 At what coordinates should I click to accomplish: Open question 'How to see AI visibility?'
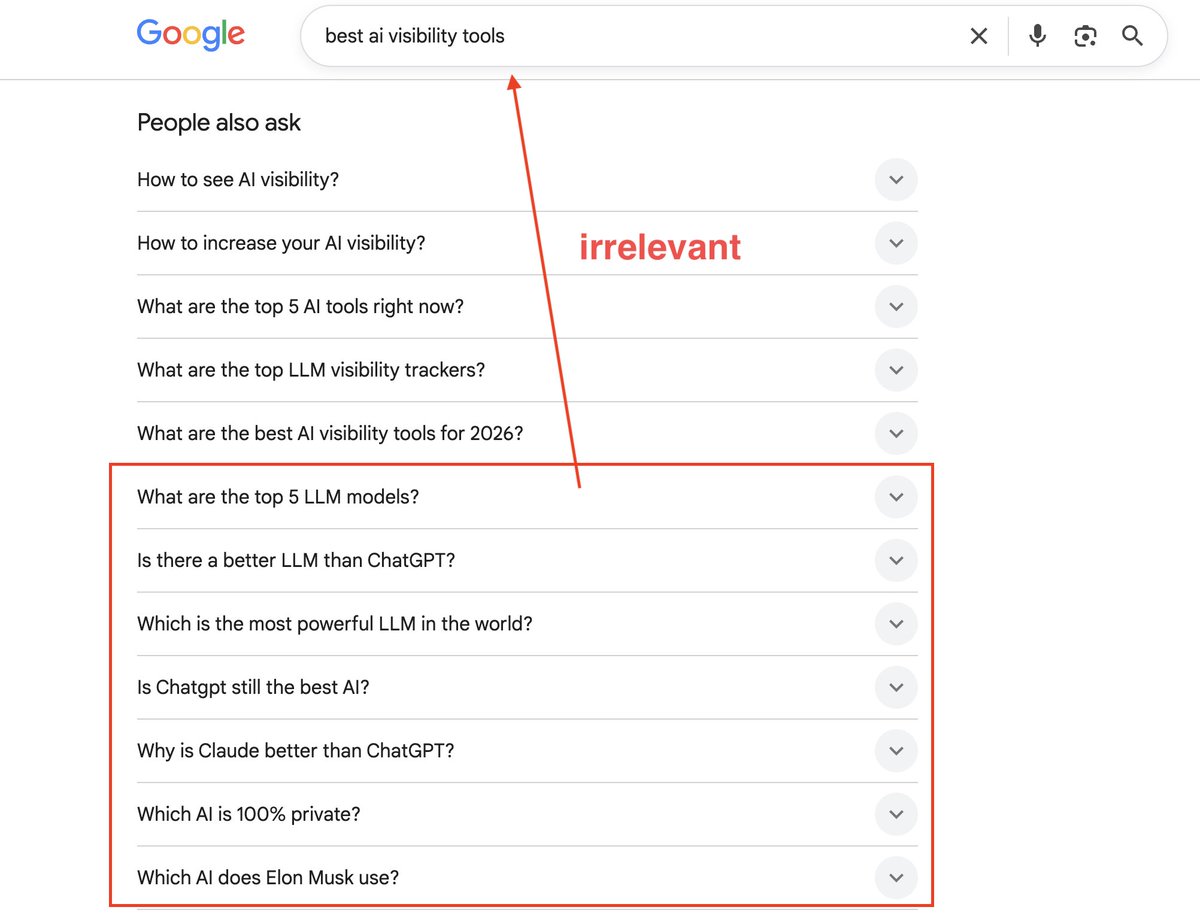click(238, 180)
